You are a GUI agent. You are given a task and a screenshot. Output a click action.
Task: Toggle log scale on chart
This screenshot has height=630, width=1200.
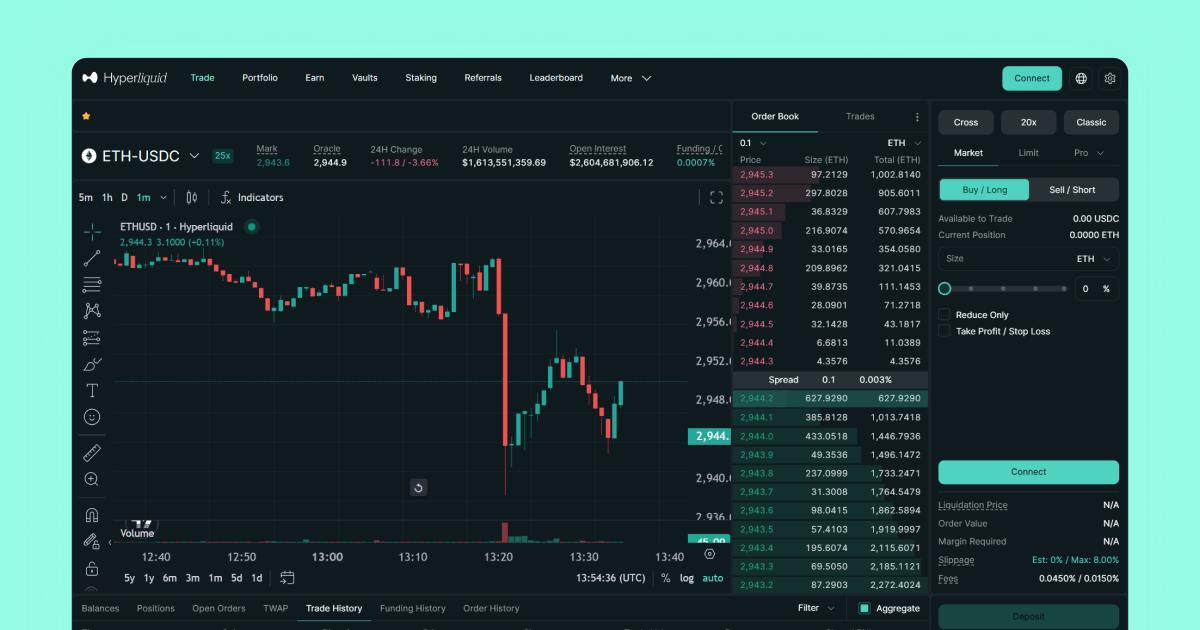tap(687, 578)
